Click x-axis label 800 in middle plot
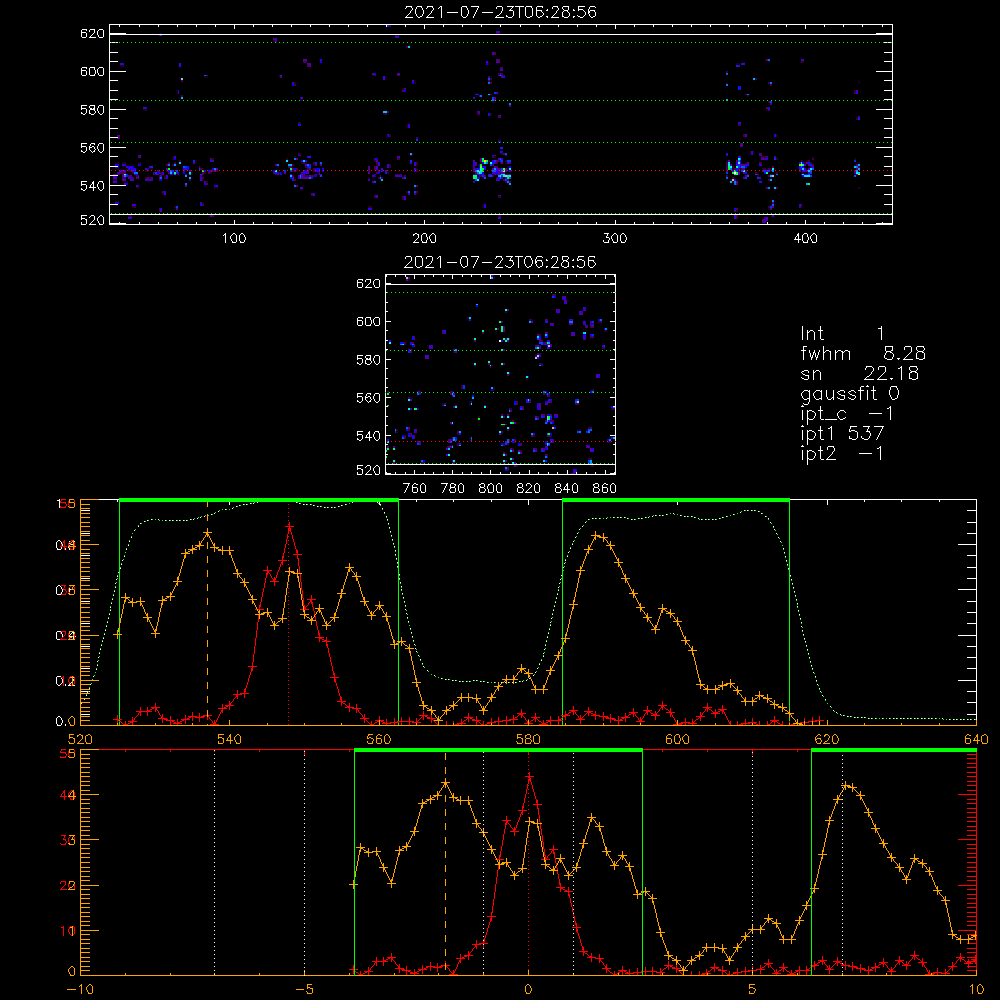Viewport: 1000px width, 1000px height. coord(490,489)
